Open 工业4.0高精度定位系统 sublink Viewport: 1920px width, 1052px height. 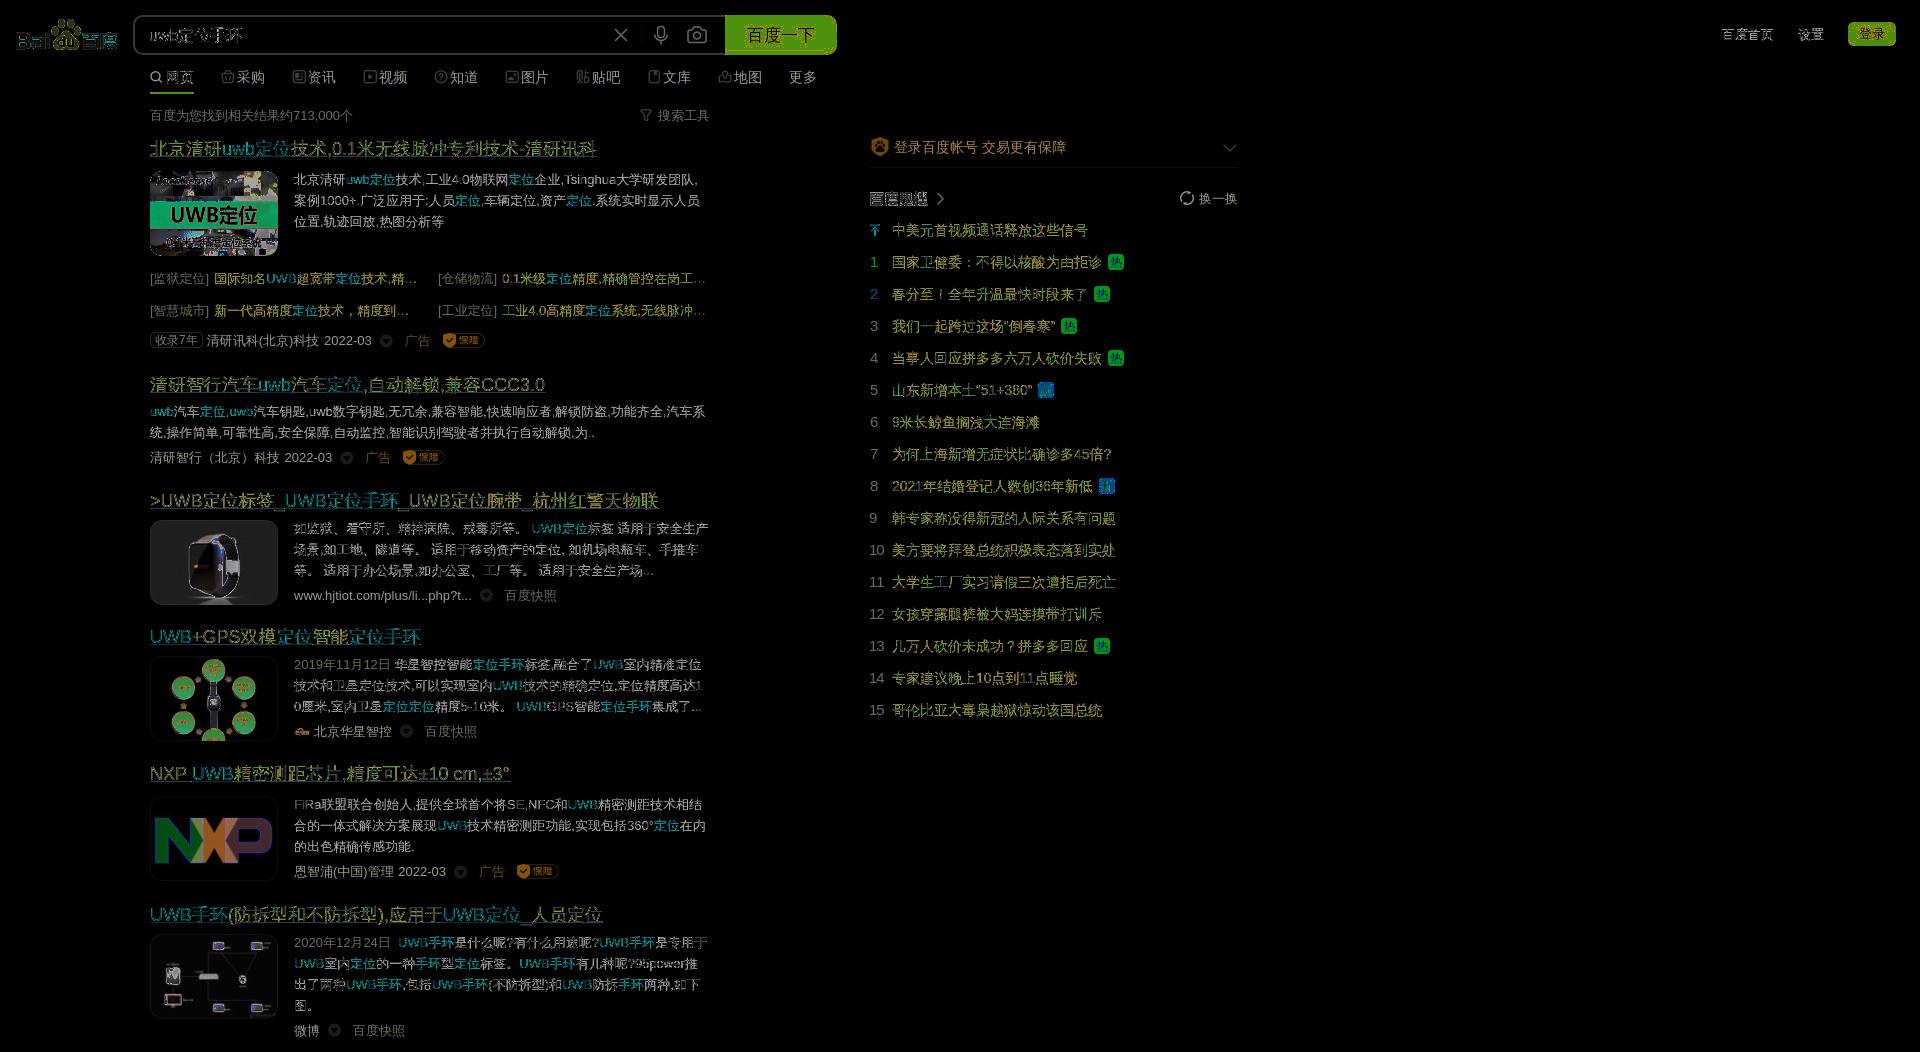tap(603, 311)
